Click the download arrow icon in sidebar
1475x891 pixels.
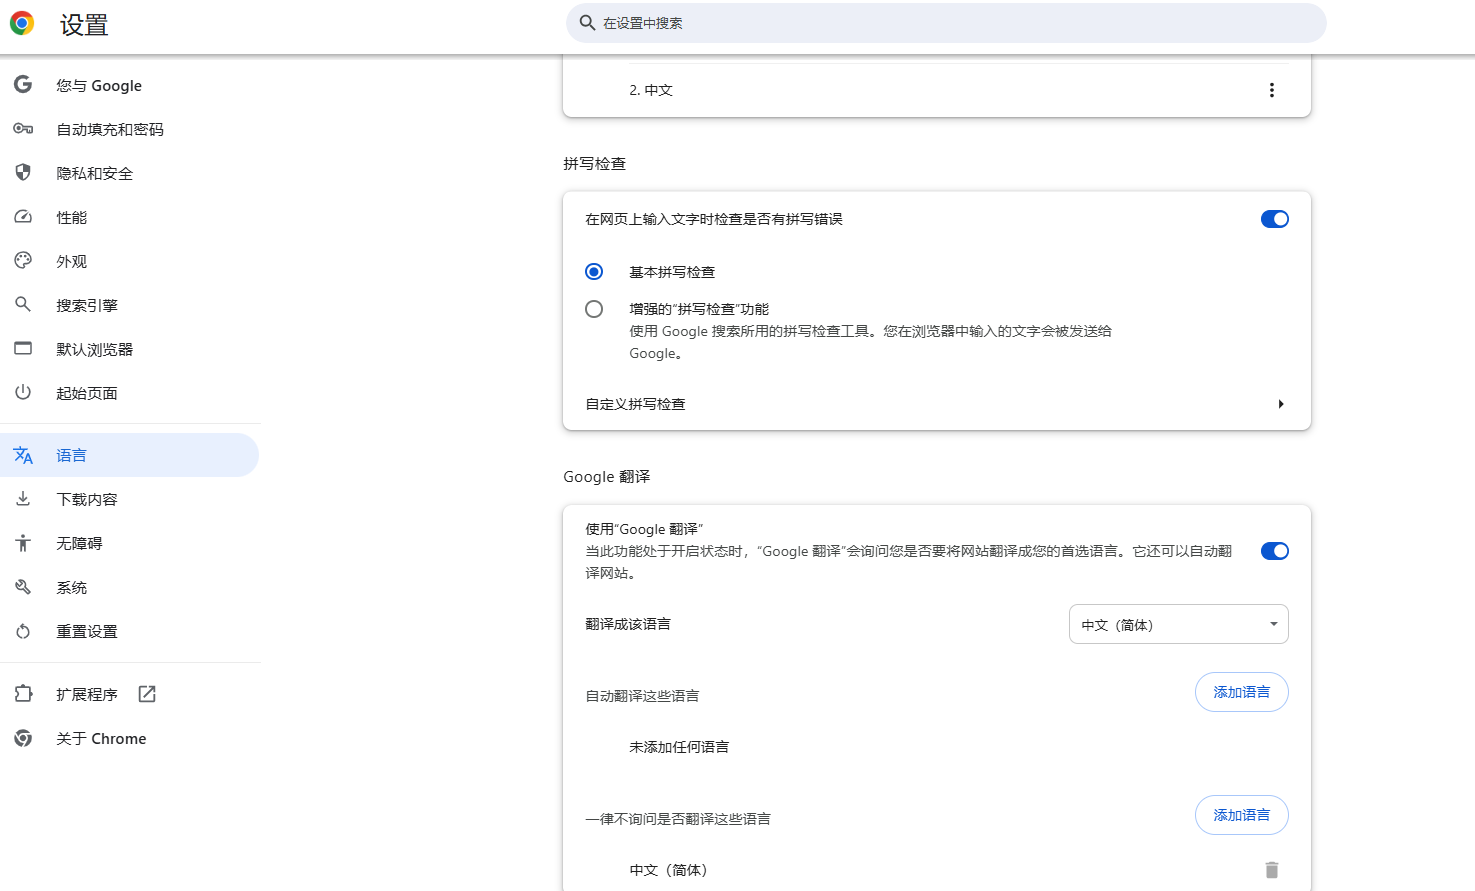pos(23,499)
